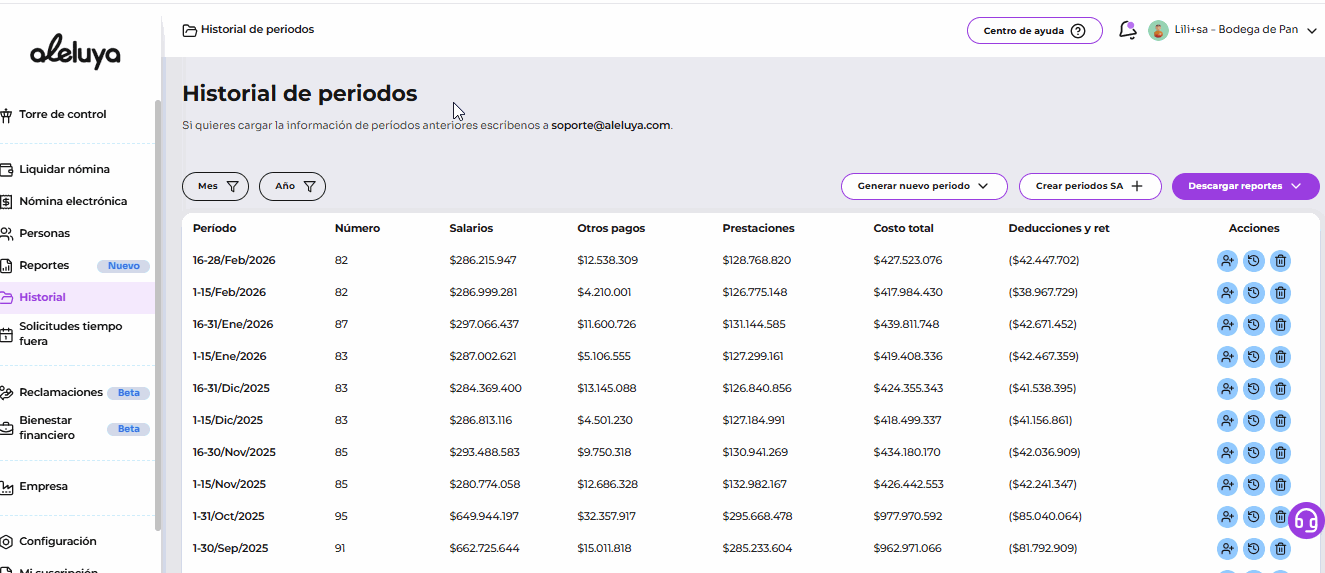This screenshot has height=573, width=1325.
Task: Go to Liquidar nómina in sidebar
Action: tap(64, 169)
